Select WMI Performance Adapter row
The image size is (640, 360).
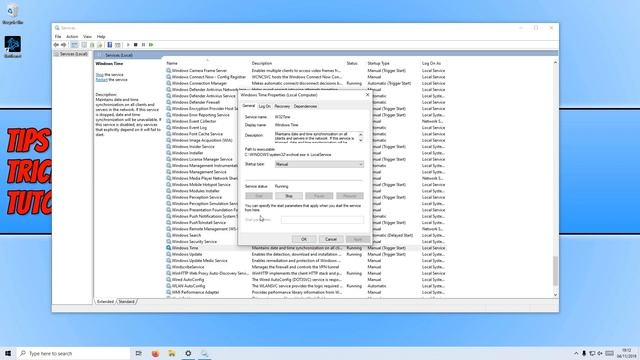306,292
